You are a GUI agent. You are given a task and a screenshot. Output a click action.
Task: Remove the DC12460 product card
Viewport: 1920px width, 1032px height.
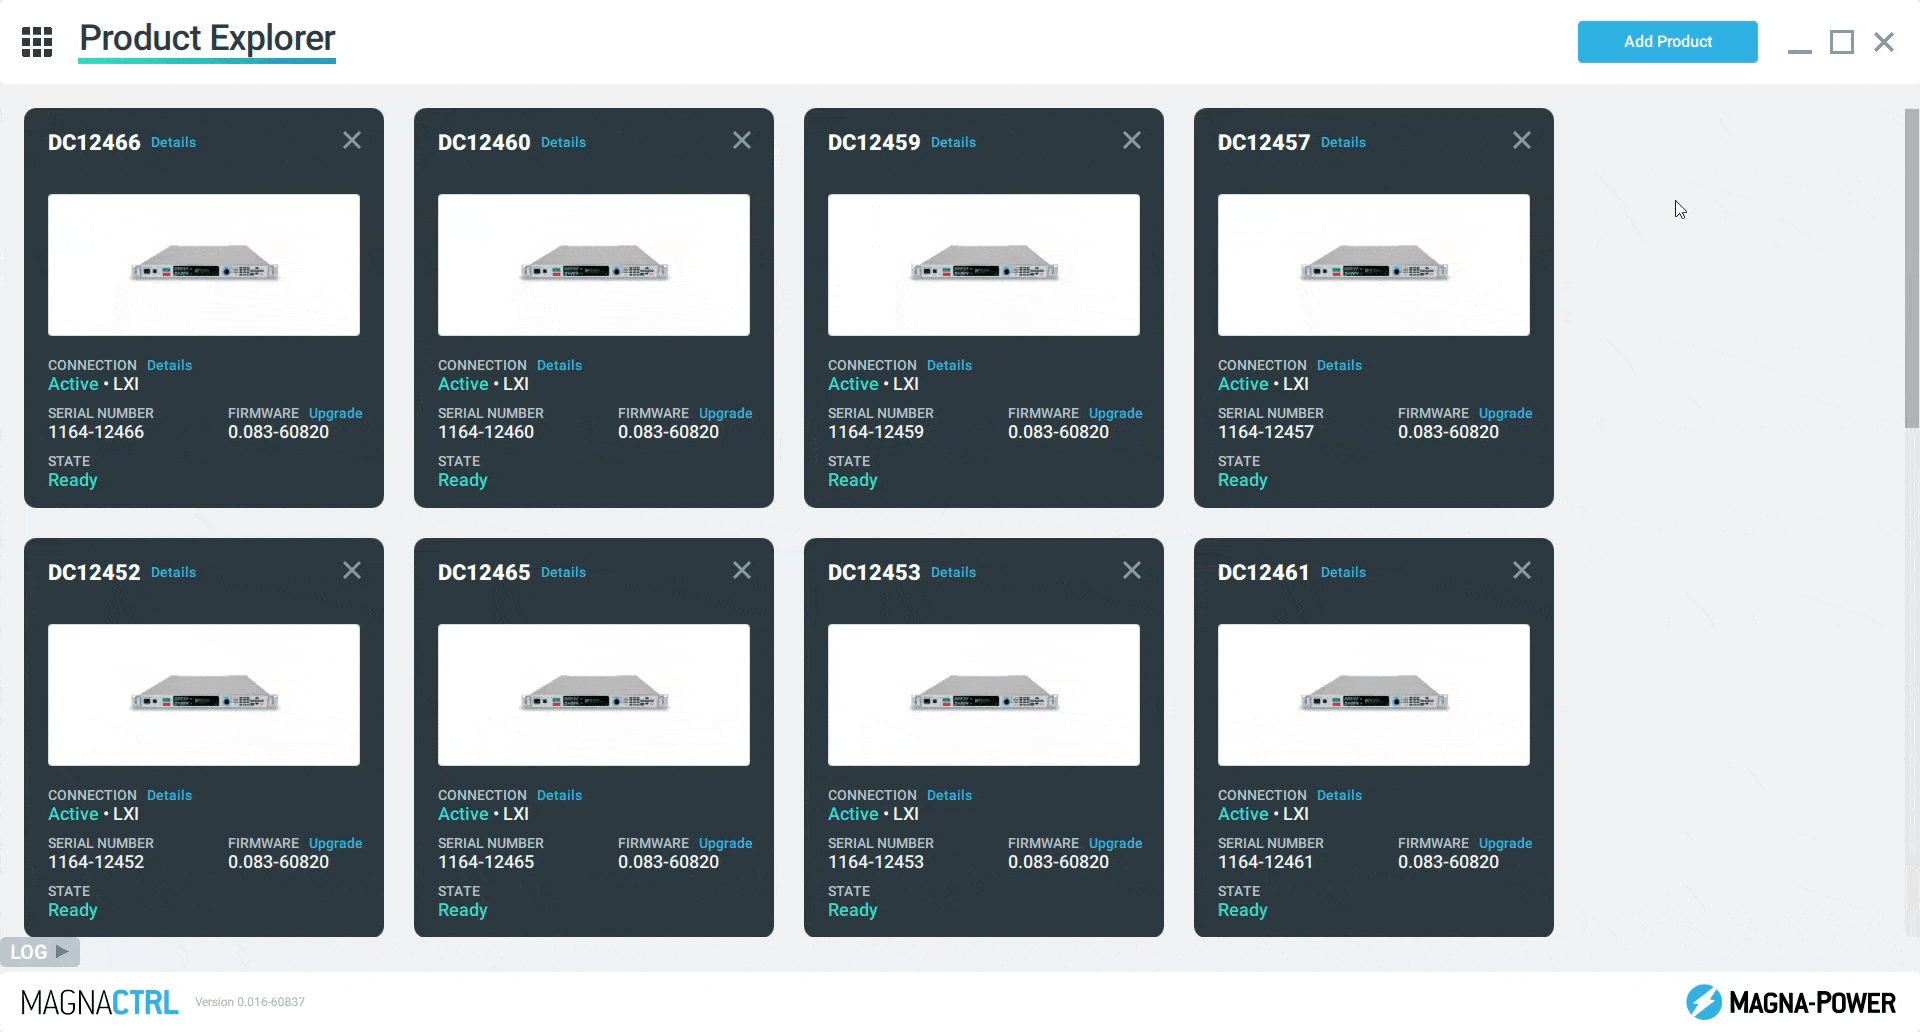click(x=742, y=140)
